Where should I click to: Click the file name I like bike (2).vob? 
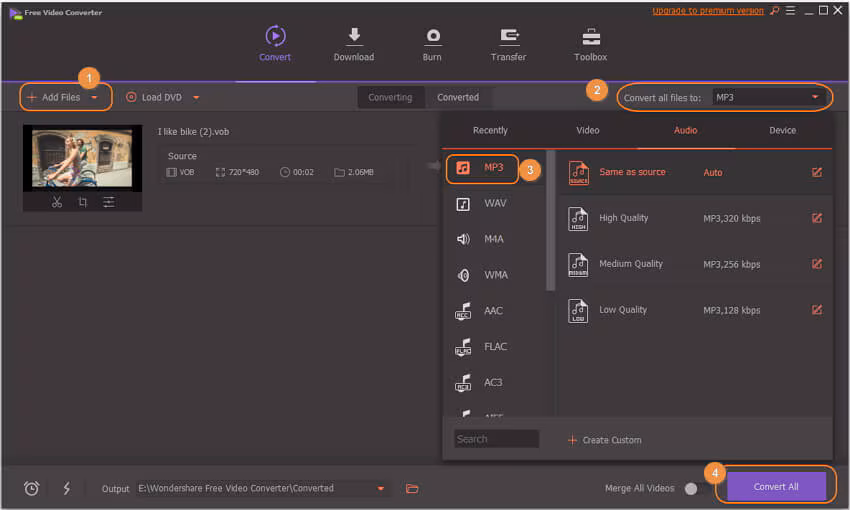pyautogui.click(x=193, y=132)
